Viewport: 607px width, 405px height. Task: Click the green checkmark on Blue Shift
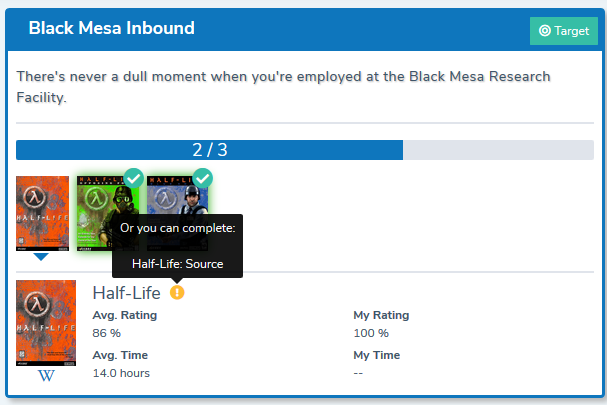[x=202, y=178]
